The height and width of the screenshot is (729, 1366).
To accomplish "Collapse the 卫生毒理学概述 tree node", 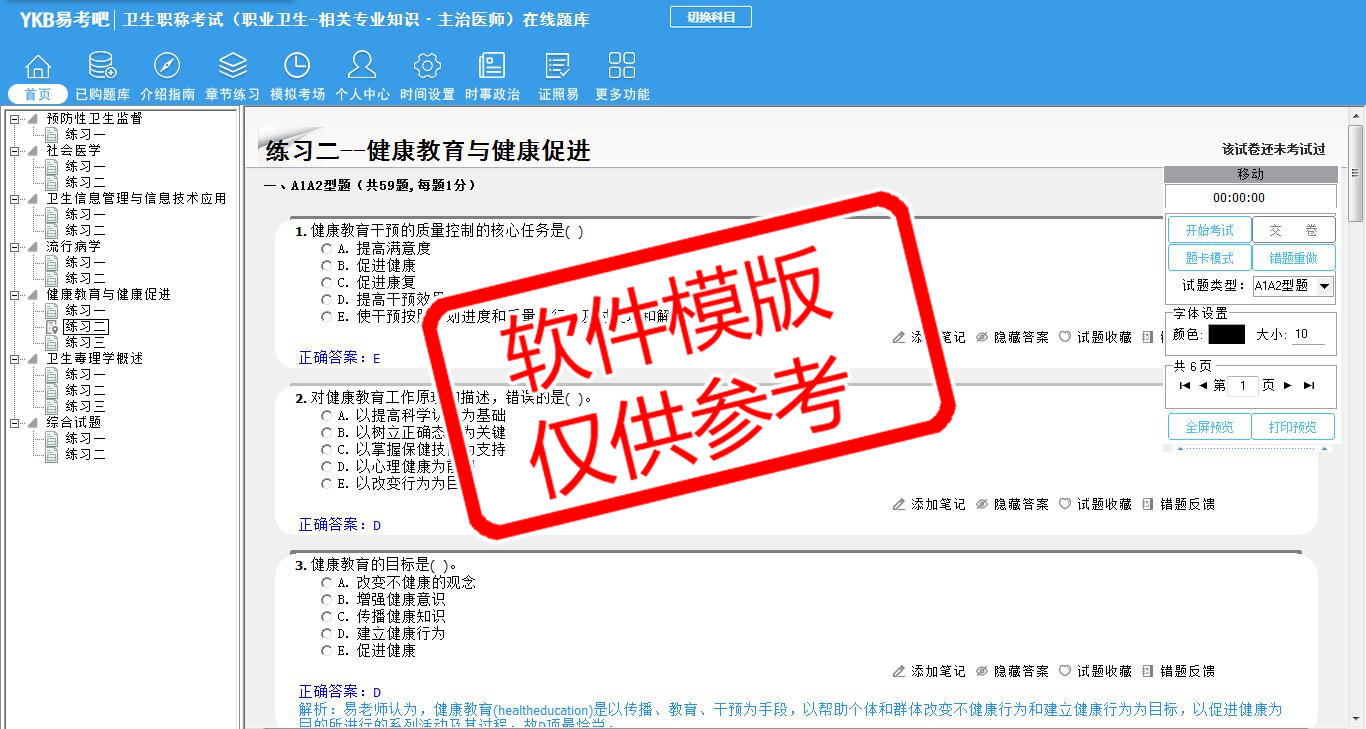I will tap(14, 358).
